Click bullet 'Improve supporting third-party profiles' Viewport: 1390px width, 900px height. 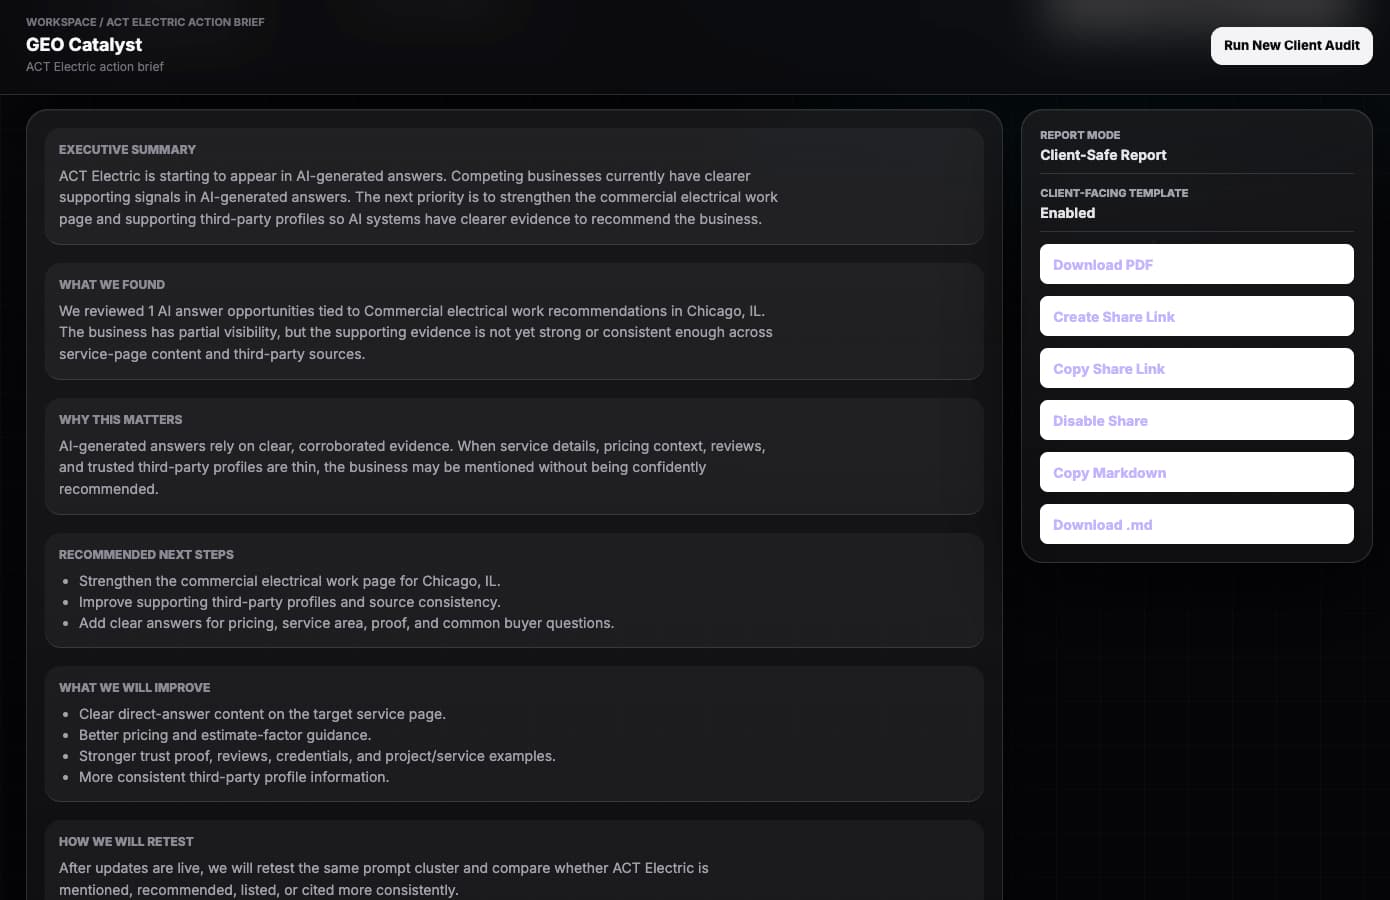[x=290, y=602]
